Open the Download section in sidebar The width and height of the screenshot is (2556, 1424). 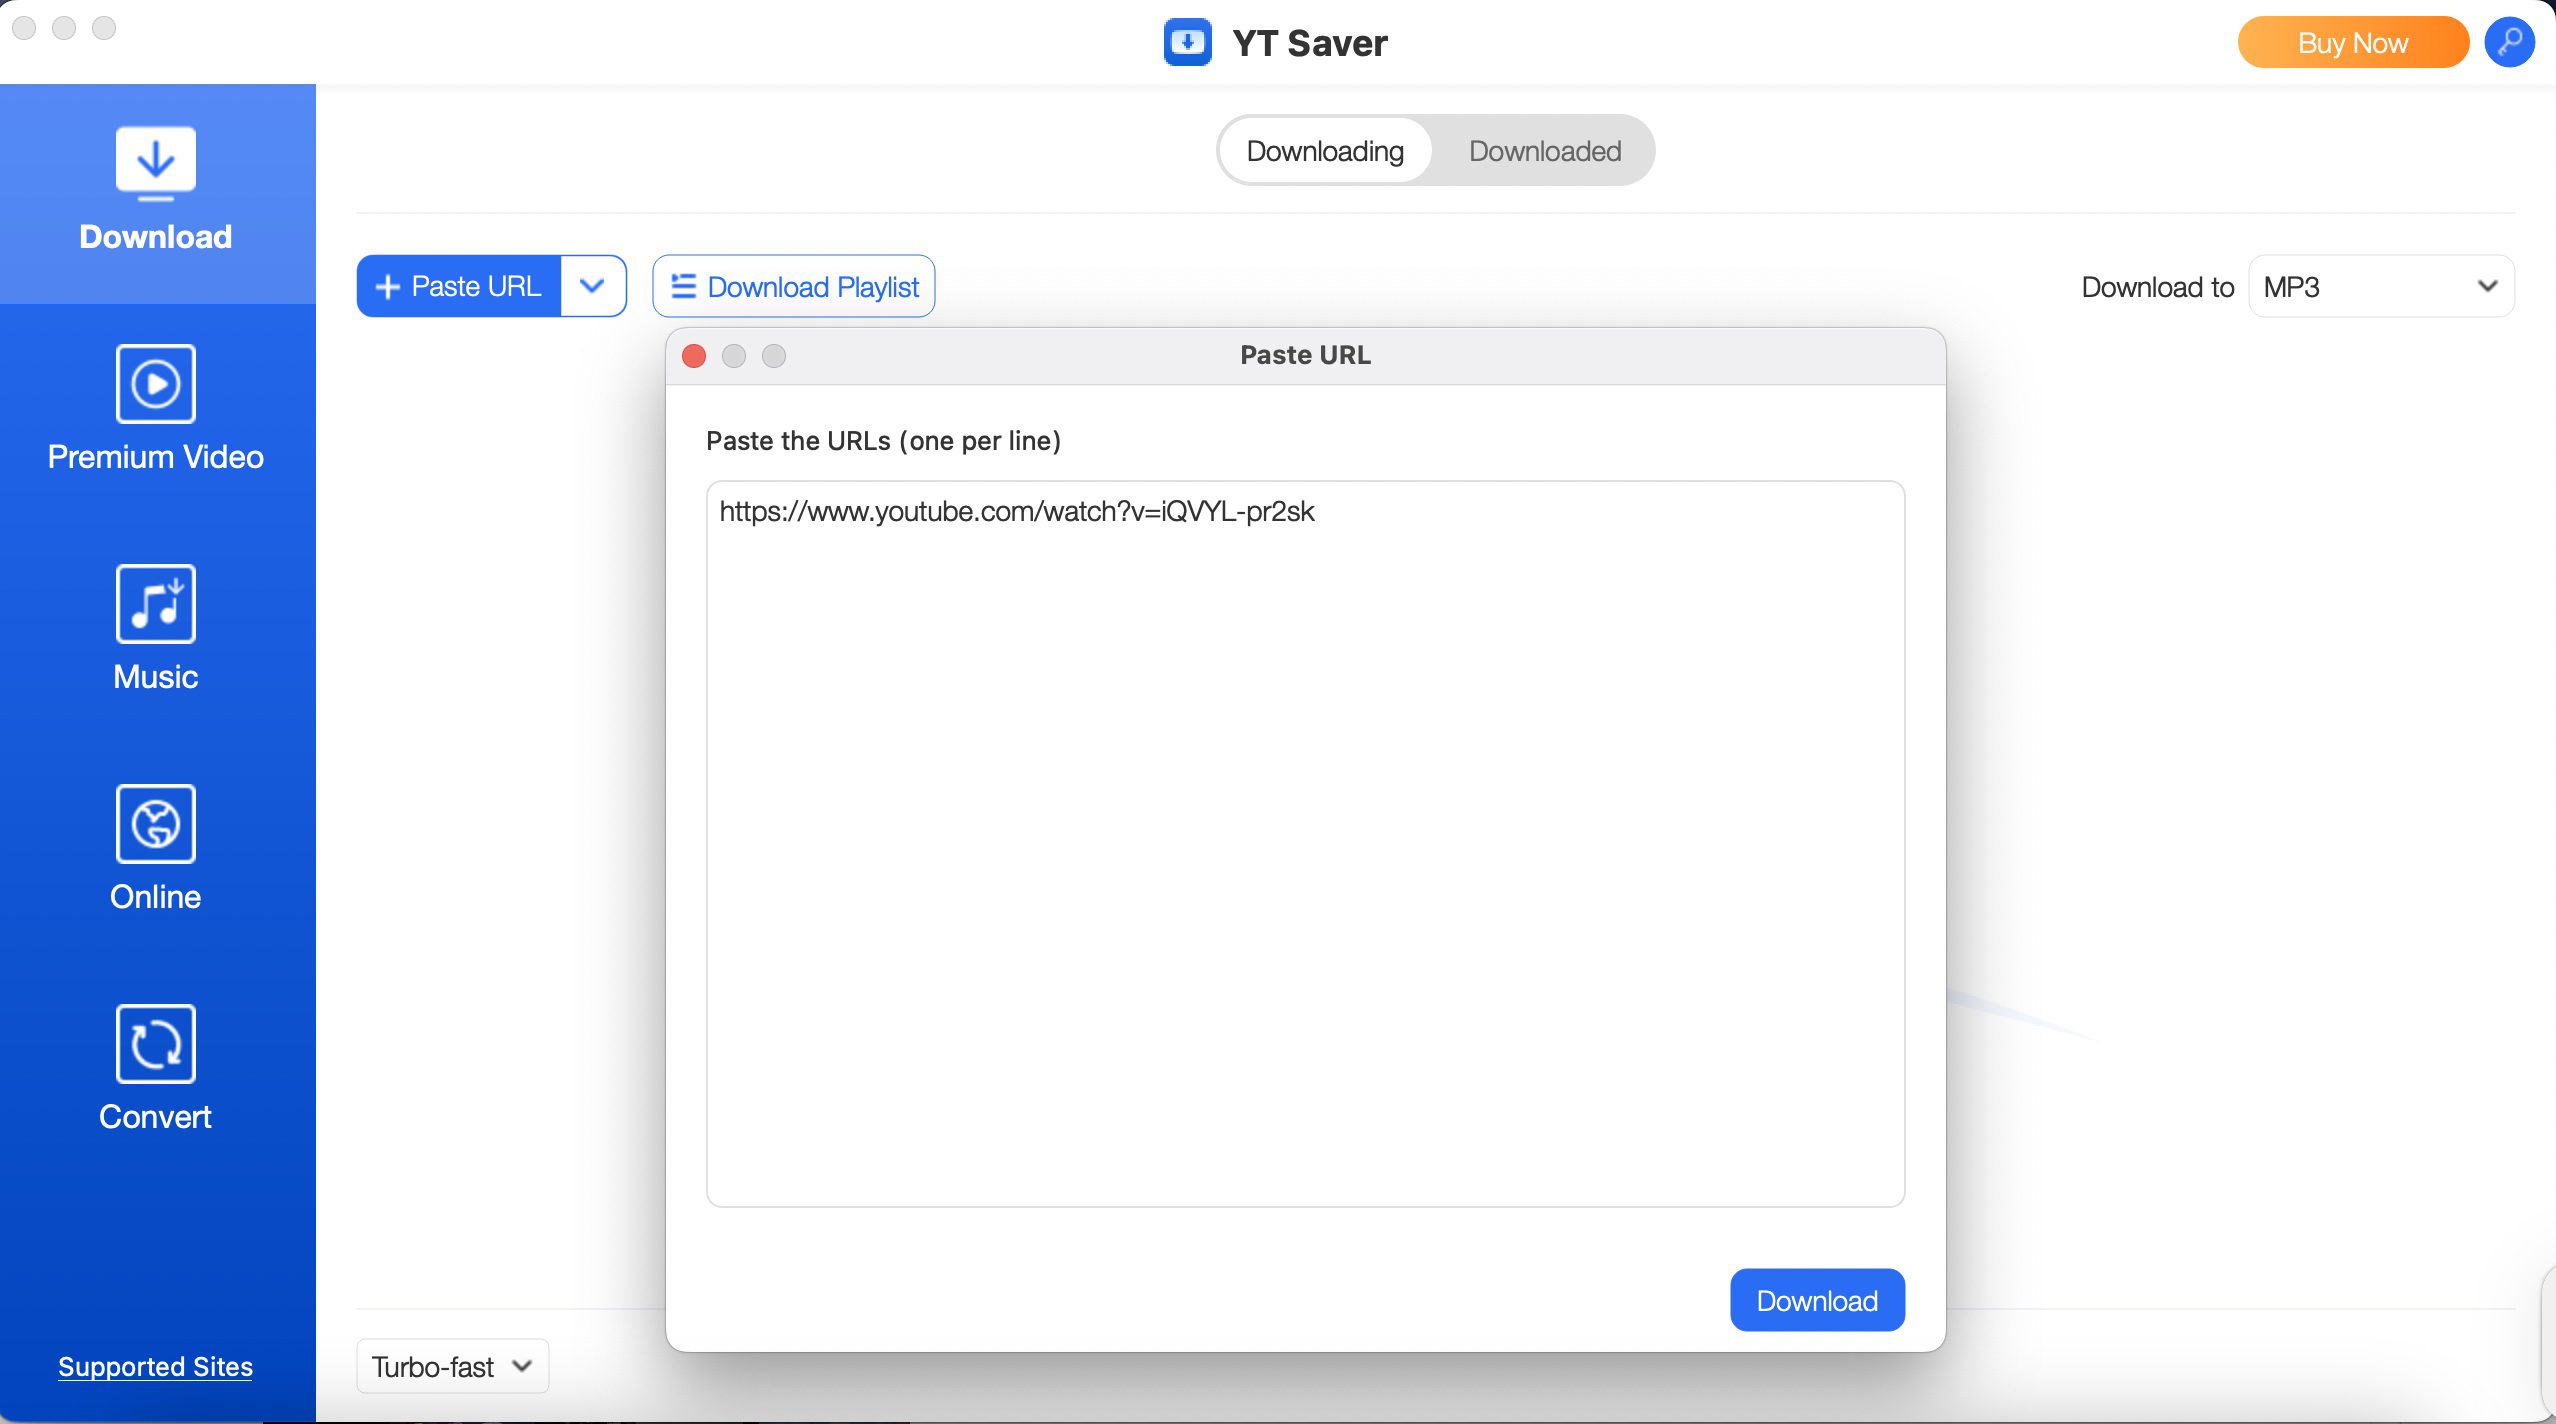click(x=156, y=190)
